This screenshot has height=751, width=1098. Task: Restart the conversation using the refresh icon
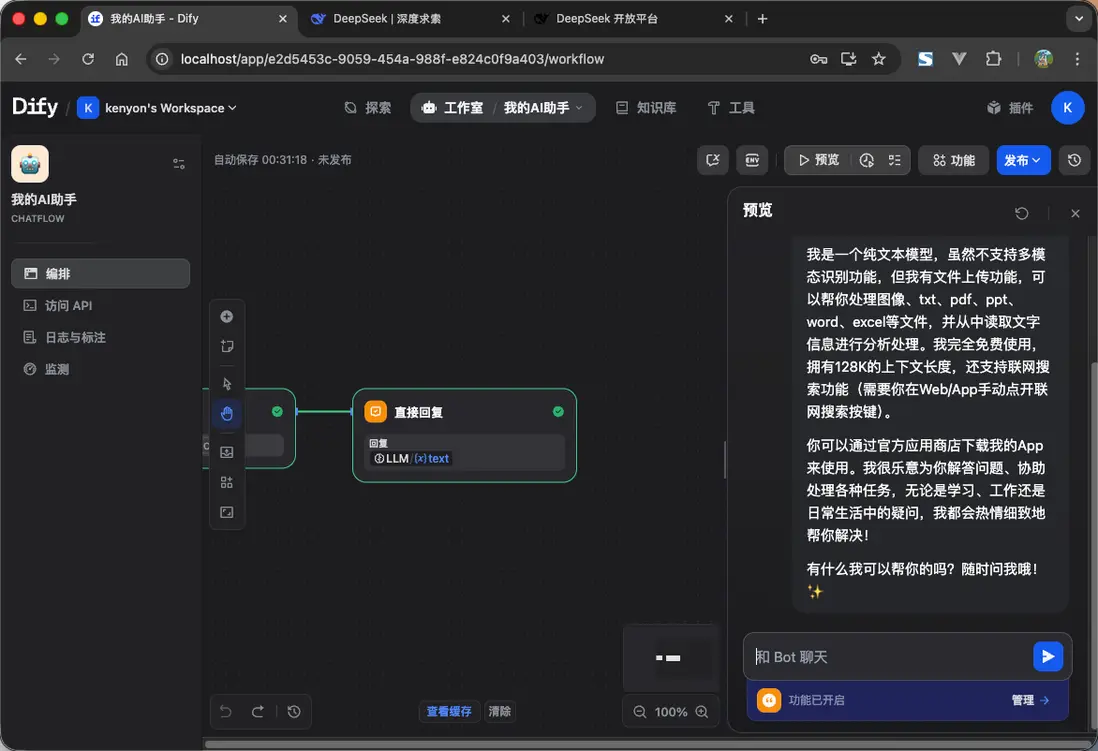click(1021, 213)
